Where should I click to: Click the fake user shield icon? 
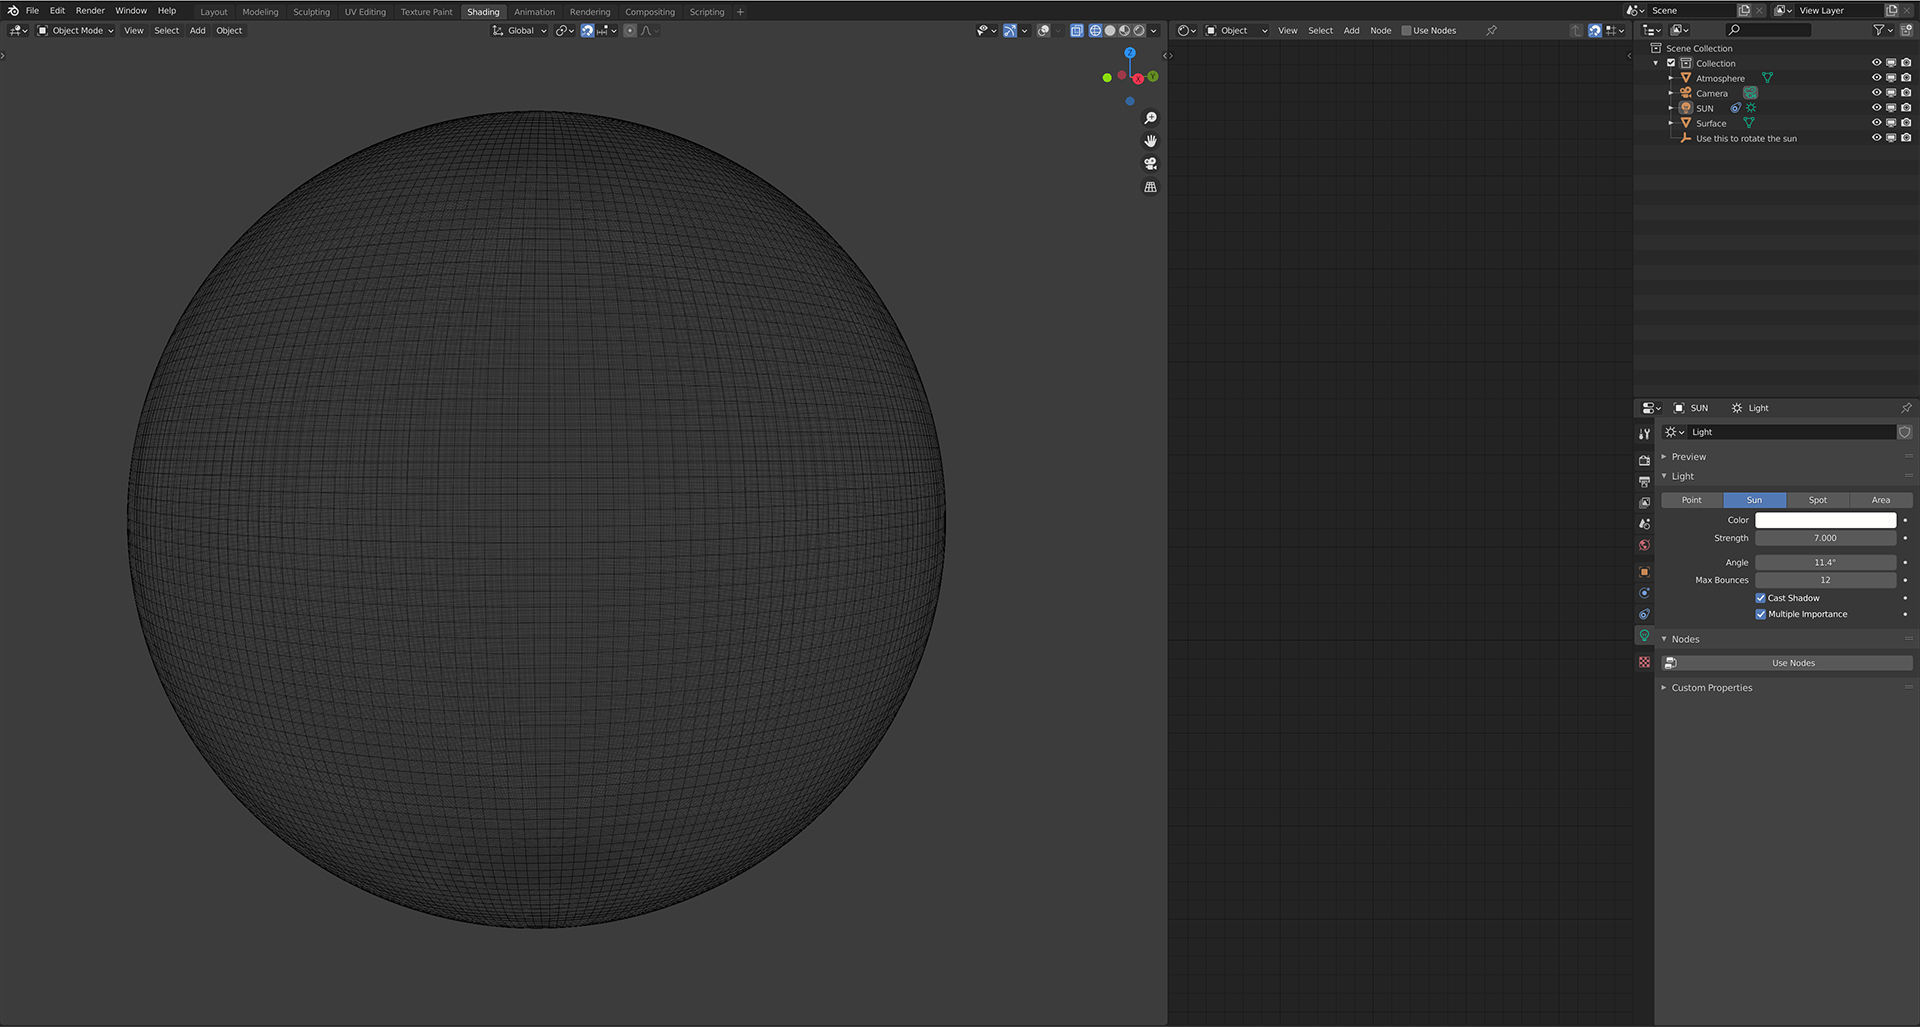click(x=1905, y=432)
